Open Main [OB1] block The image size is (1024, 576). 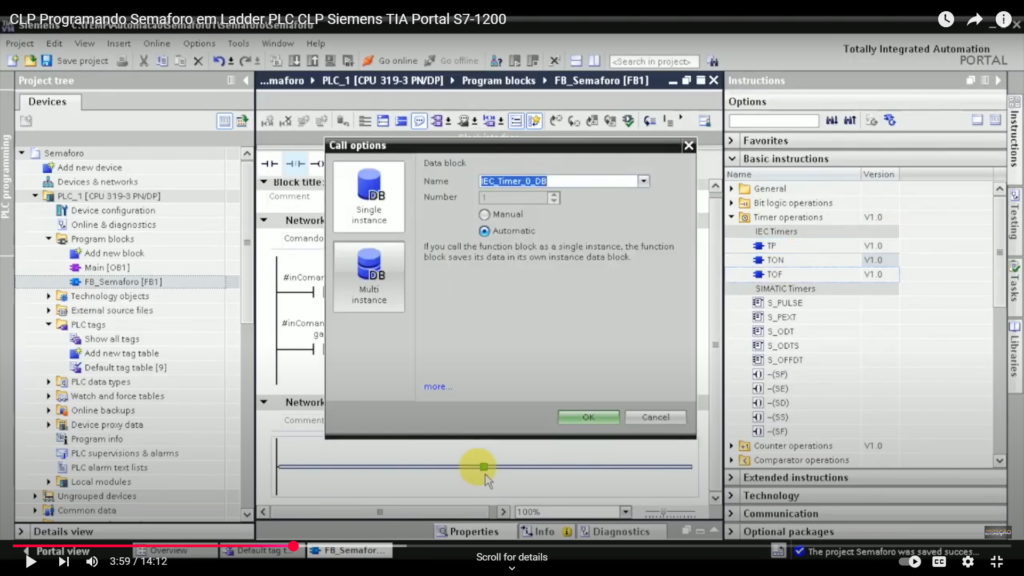106,267
